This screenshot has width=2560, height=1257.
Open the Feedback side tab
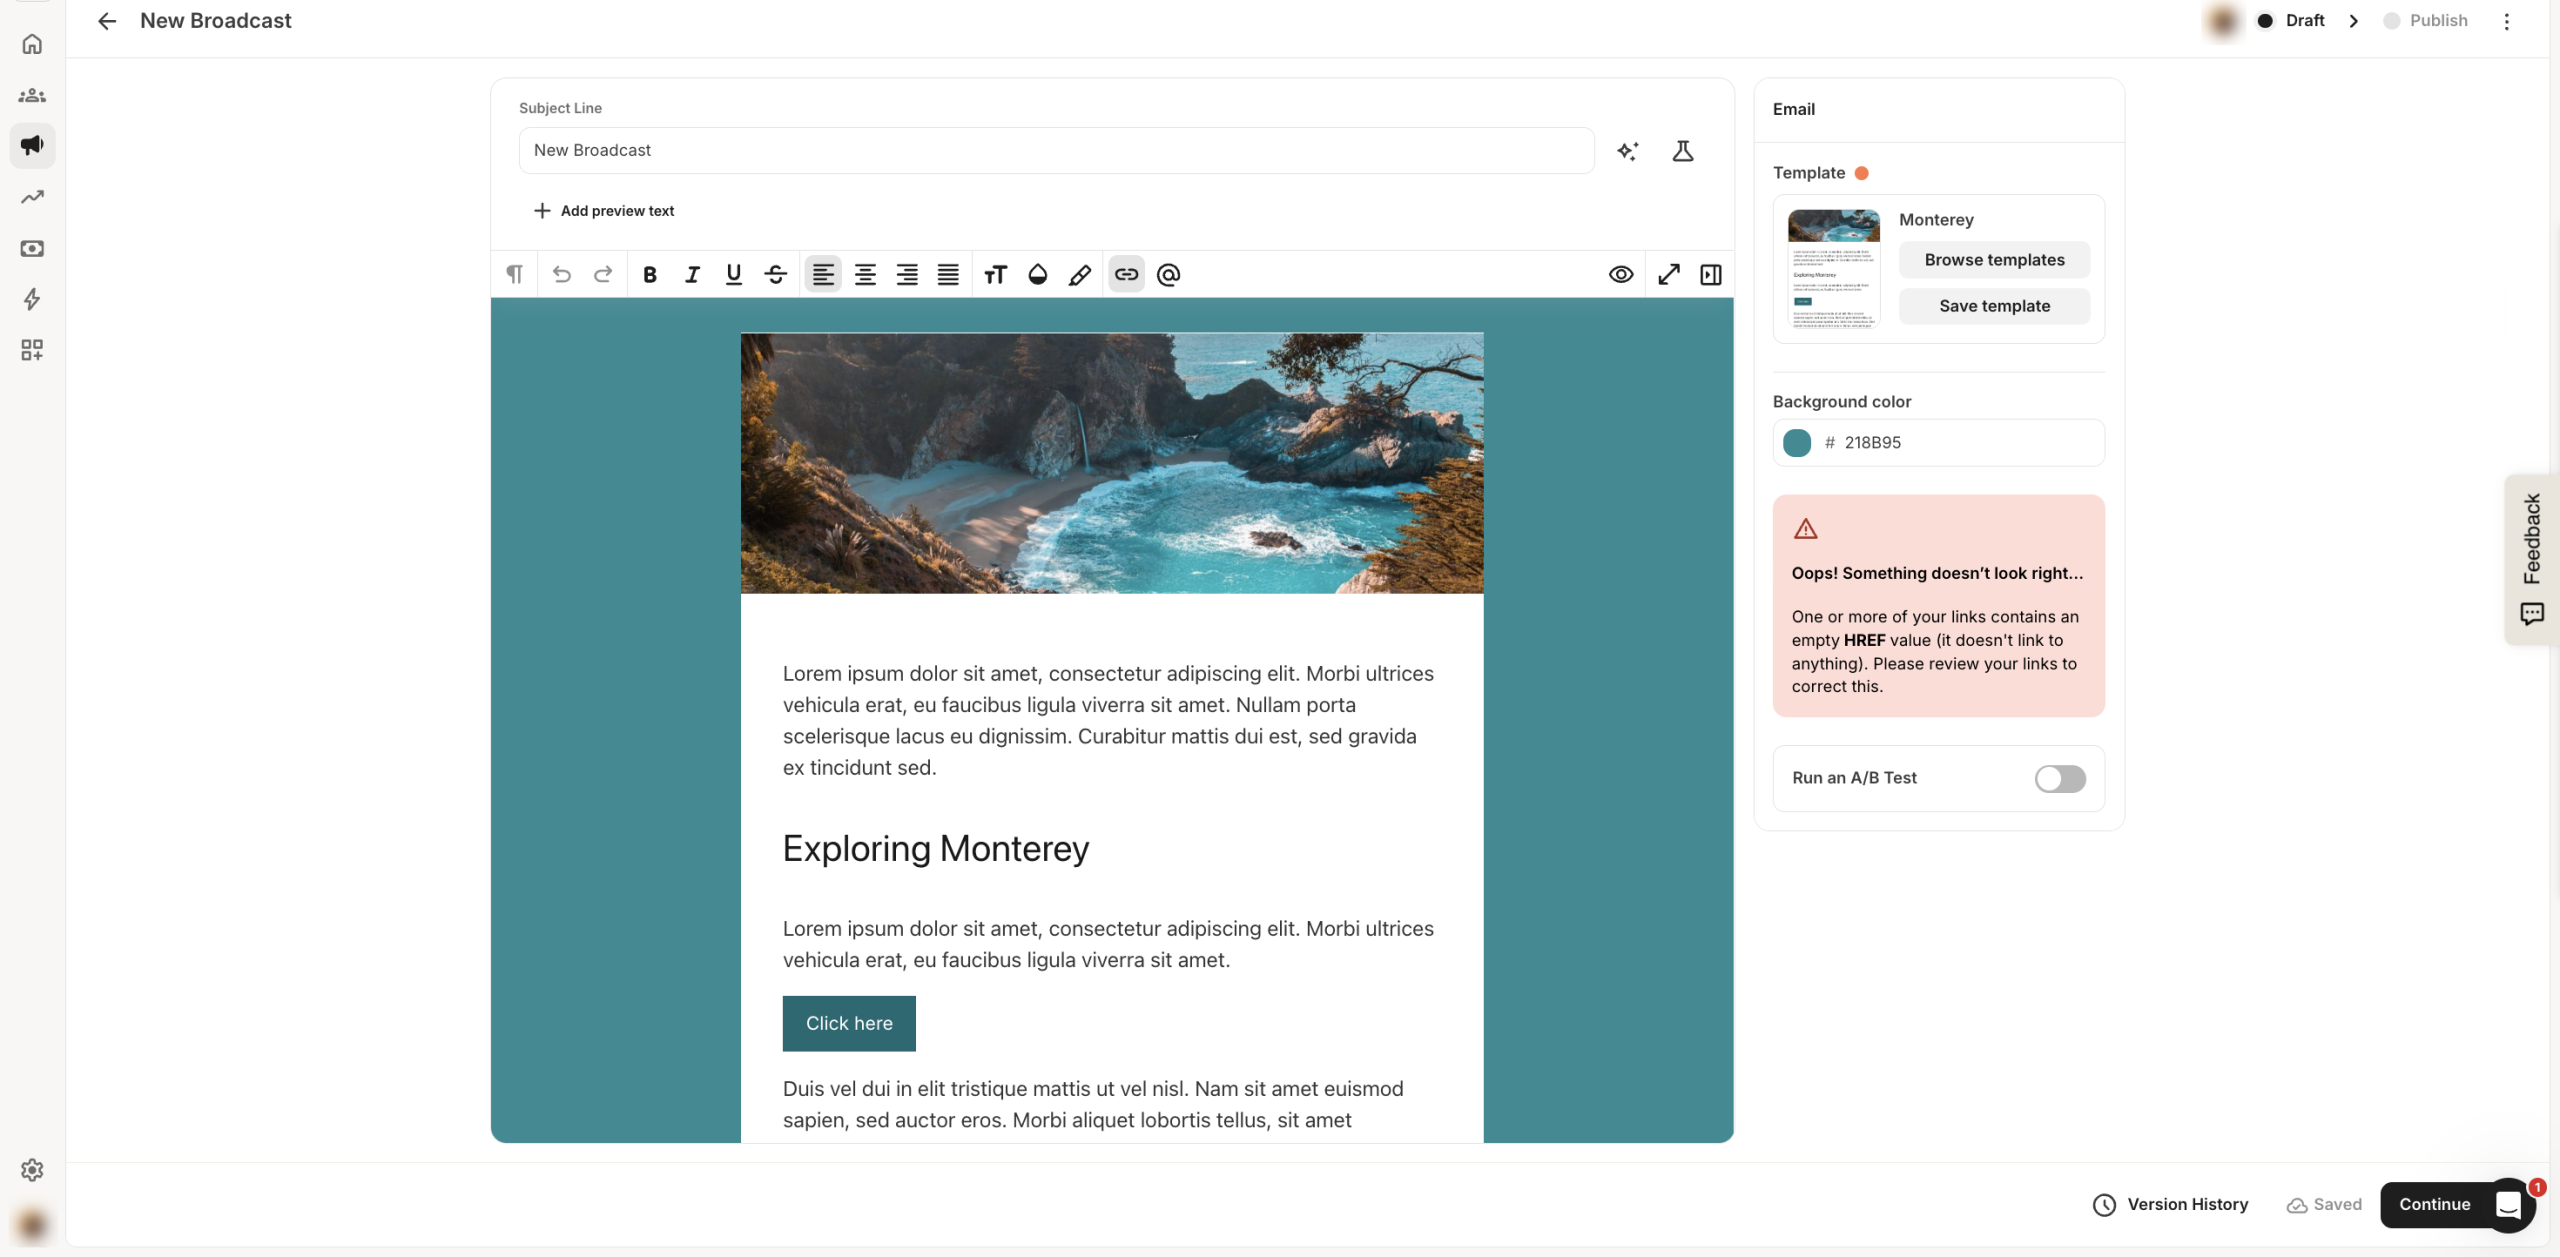tap(2531, 559)
